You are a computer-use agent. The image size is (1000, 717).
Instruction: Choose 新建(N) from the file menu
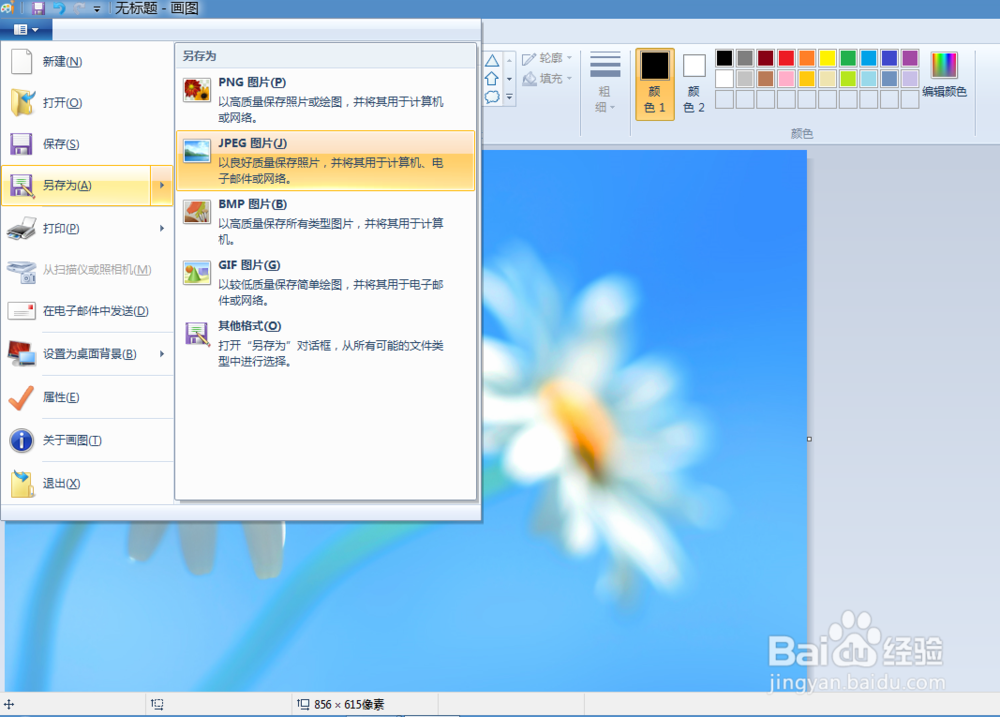click(x=87, y=62)
